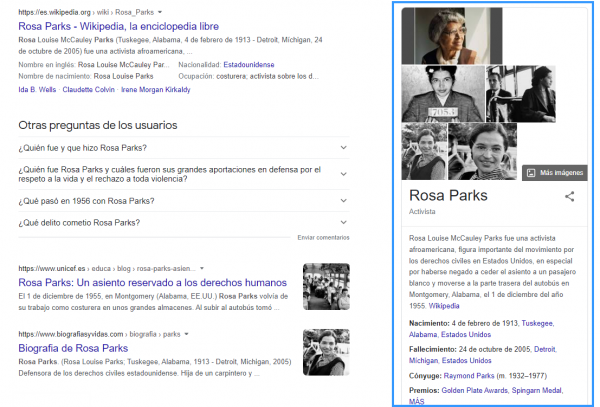Open the Rosa Parks Wikipedia result title

click(118, 26)
